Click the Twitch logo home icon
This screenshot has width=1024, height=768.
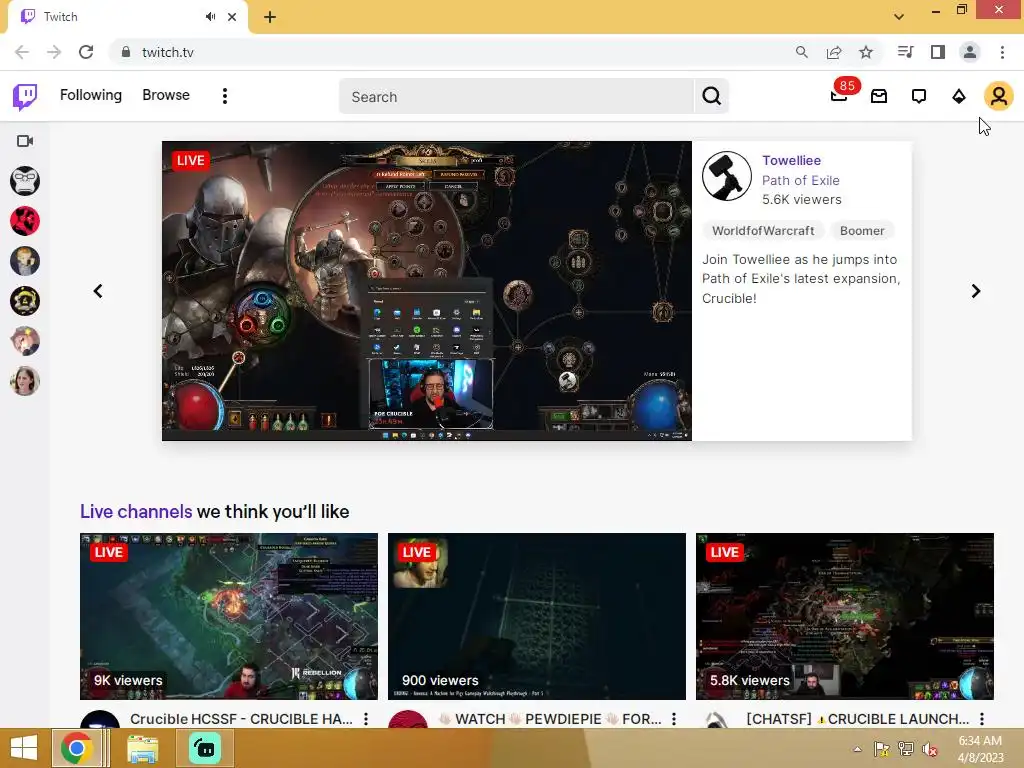pos(25,97)
